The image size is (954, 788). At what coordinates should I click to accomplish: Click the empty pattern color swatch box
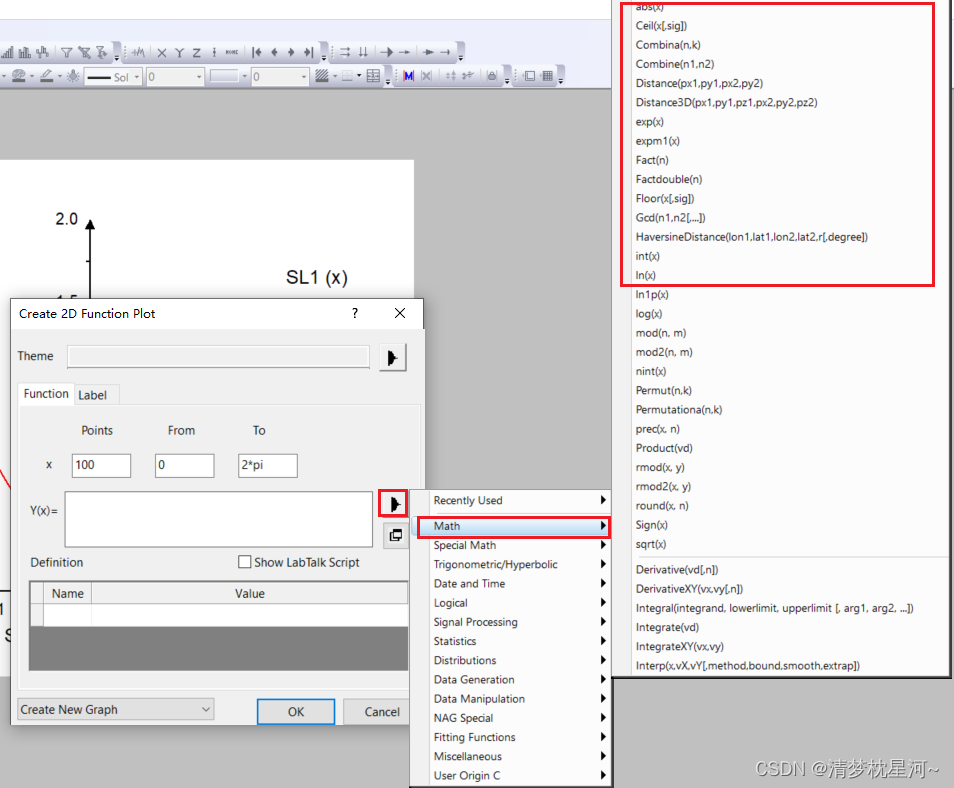(224, 76)
